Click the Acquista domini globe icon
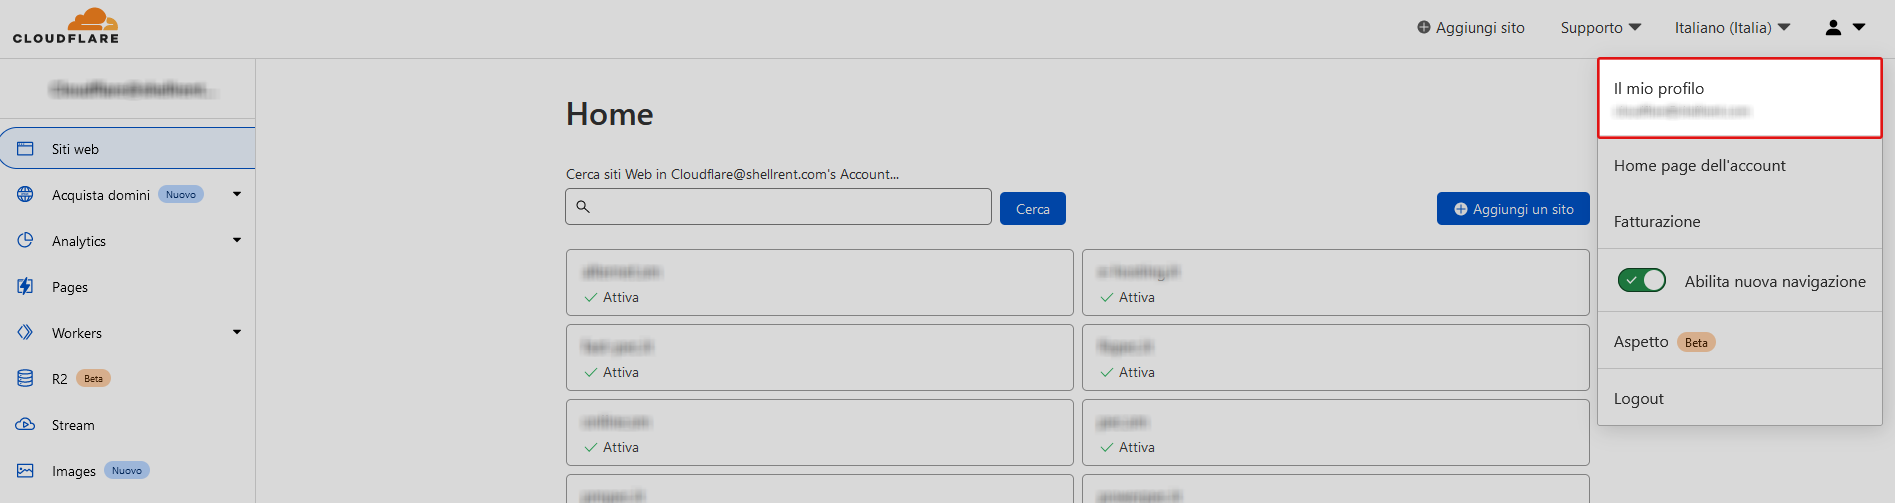 coord(25,194)
